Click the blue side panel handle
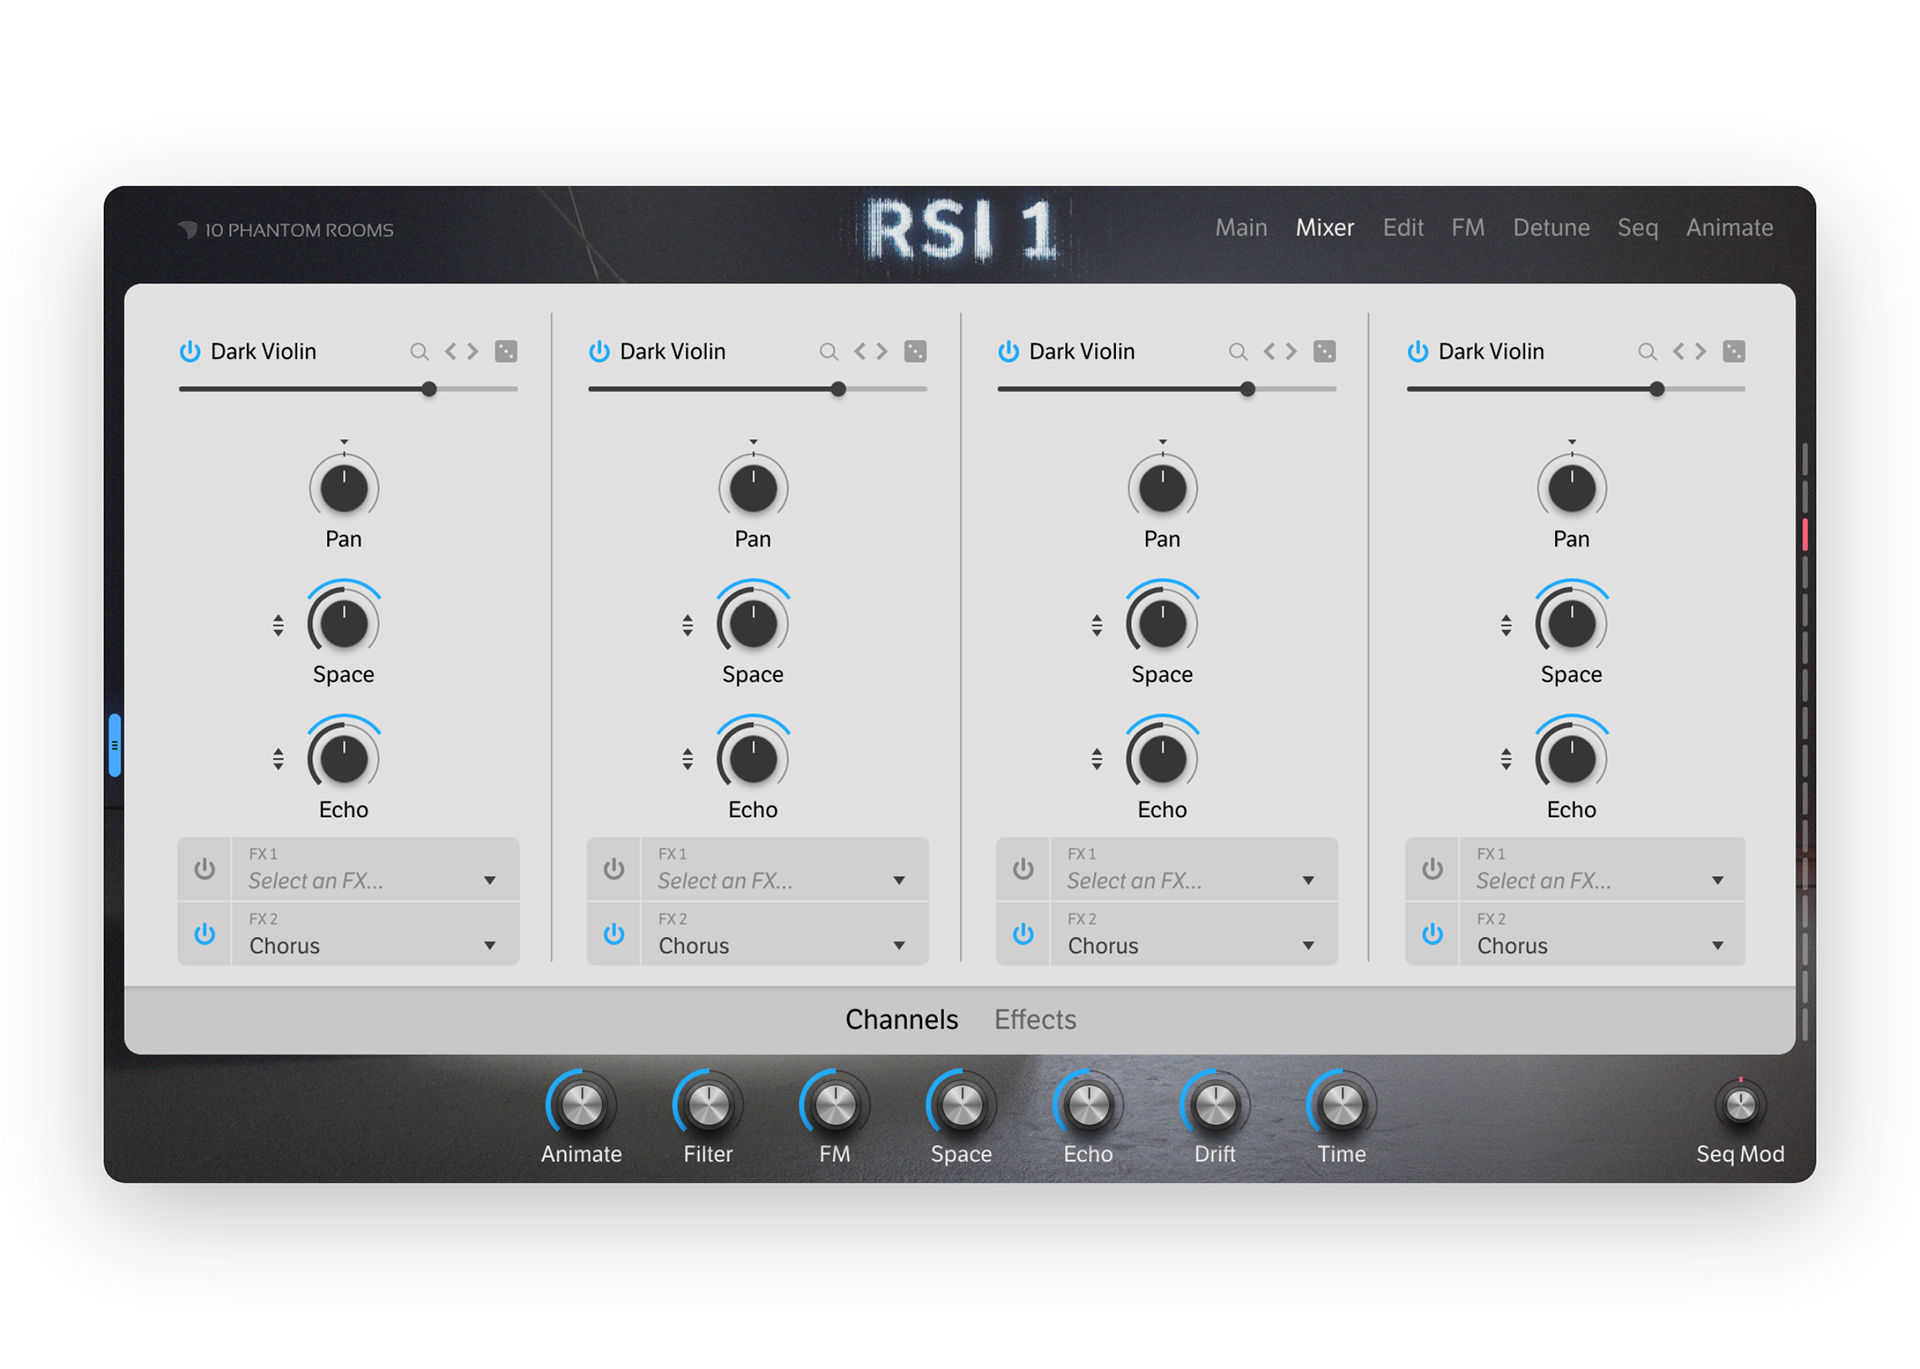This screenshot has width=1920, height=1369. pos(115,745)
